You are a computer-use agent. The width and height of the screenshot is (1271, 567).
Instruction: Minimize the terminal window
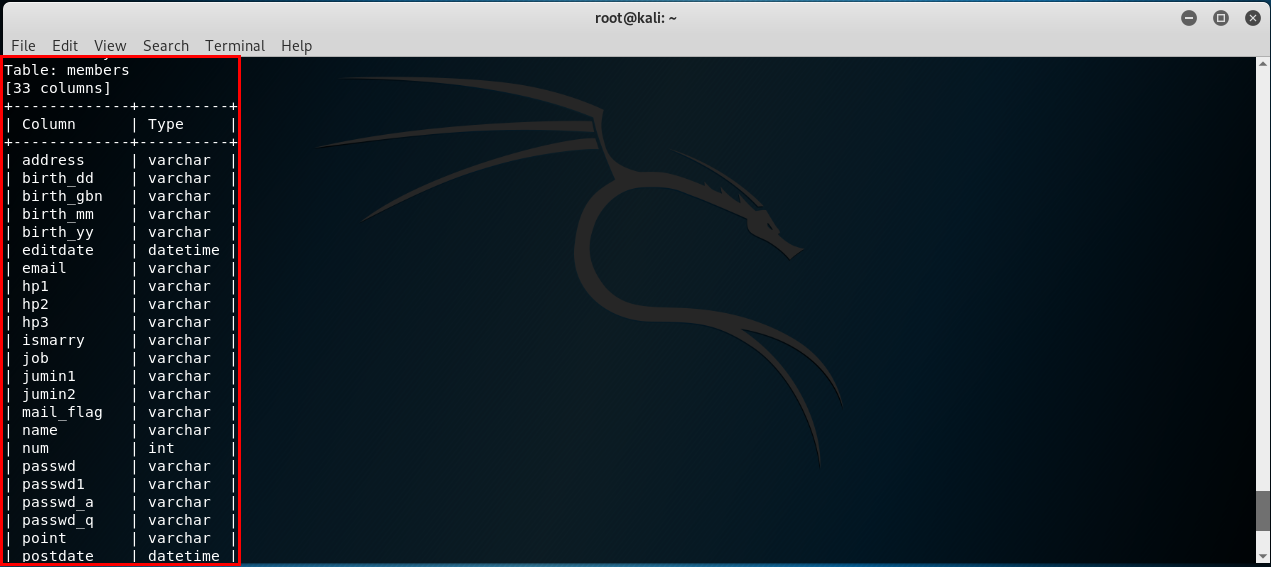[1189, 18]
